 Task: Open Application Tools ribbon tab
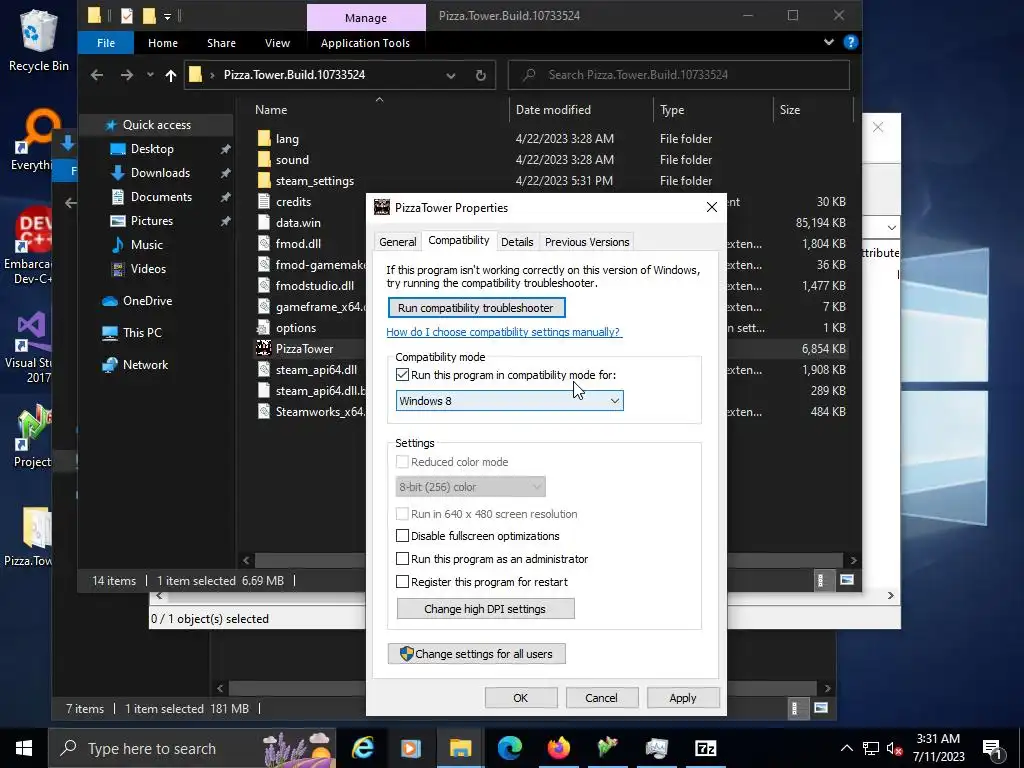[365, 43]
